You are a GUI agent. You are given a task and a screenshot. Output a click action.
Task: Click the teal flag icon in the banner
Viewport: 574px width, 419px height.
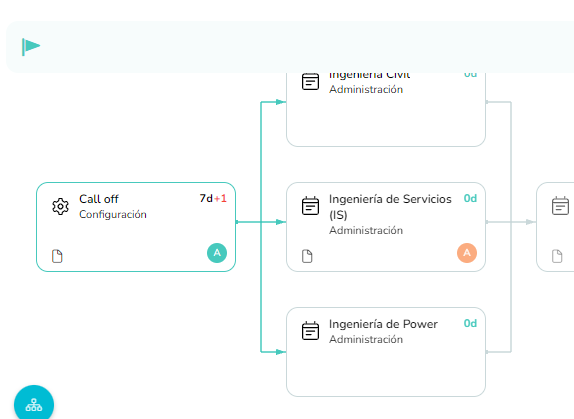[31, 47]
